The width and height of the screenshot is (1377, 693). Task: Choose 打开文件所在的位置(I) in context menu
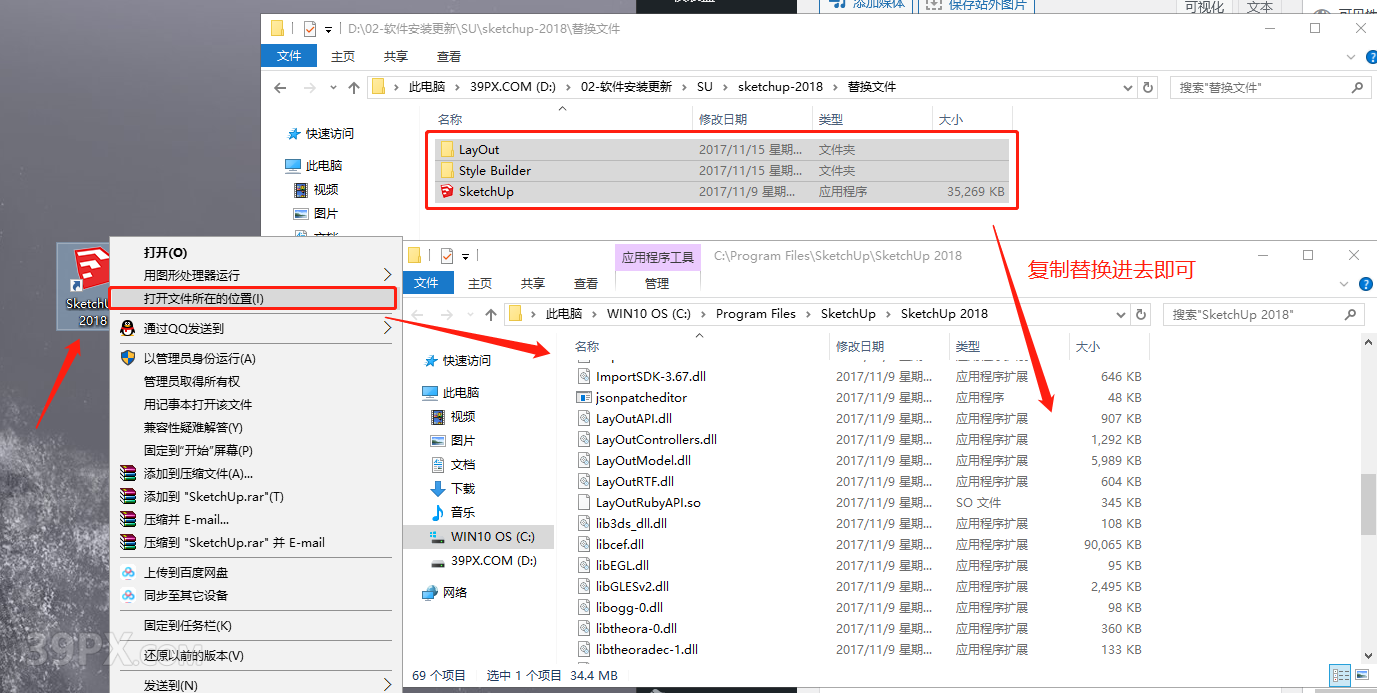click(204, 298)
